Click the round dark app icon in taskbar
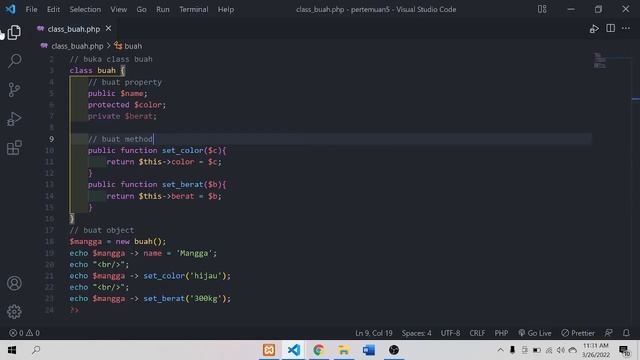Screen dimensions: 640x360 click(393, 350)
